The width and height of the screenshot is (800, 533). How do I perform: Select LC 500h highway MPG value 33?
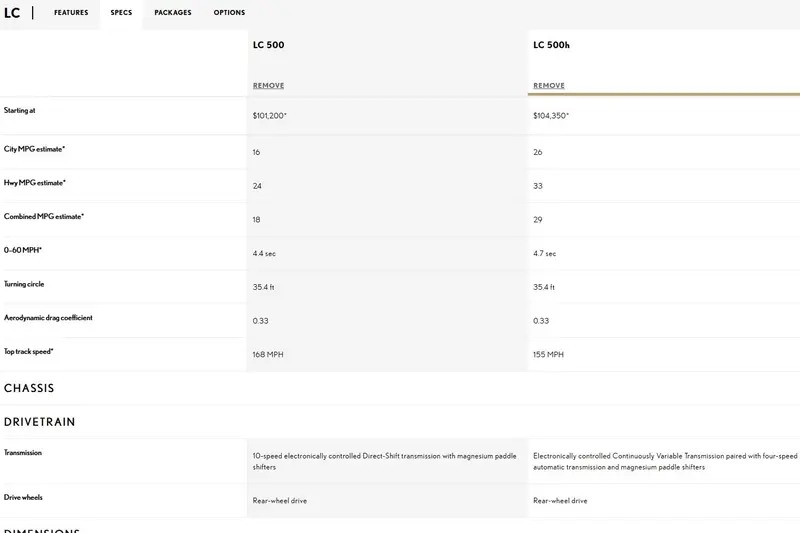(538, 186)
